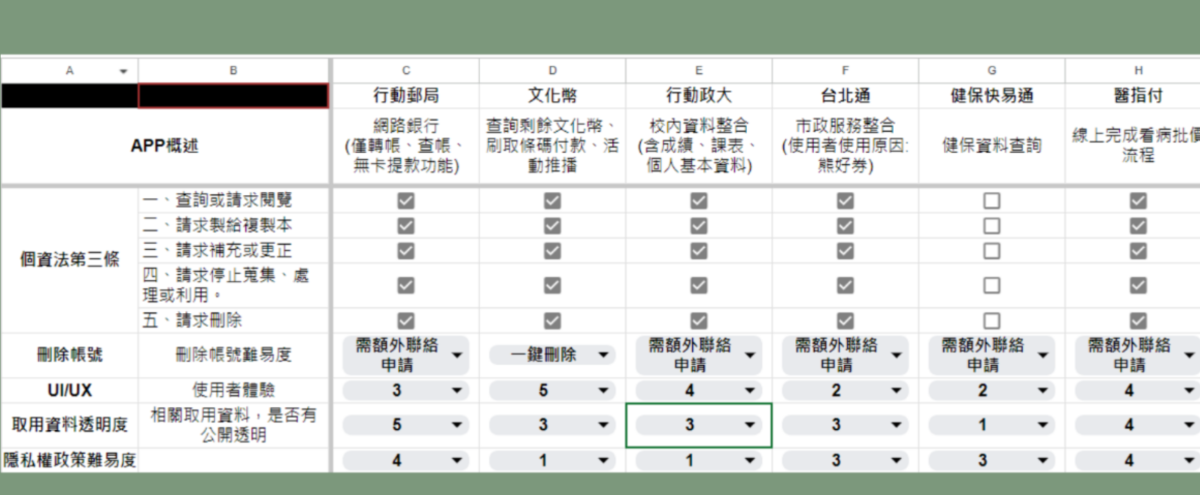
Task: Select the 健保資料查詢 description cell
Action: [991, 146]
